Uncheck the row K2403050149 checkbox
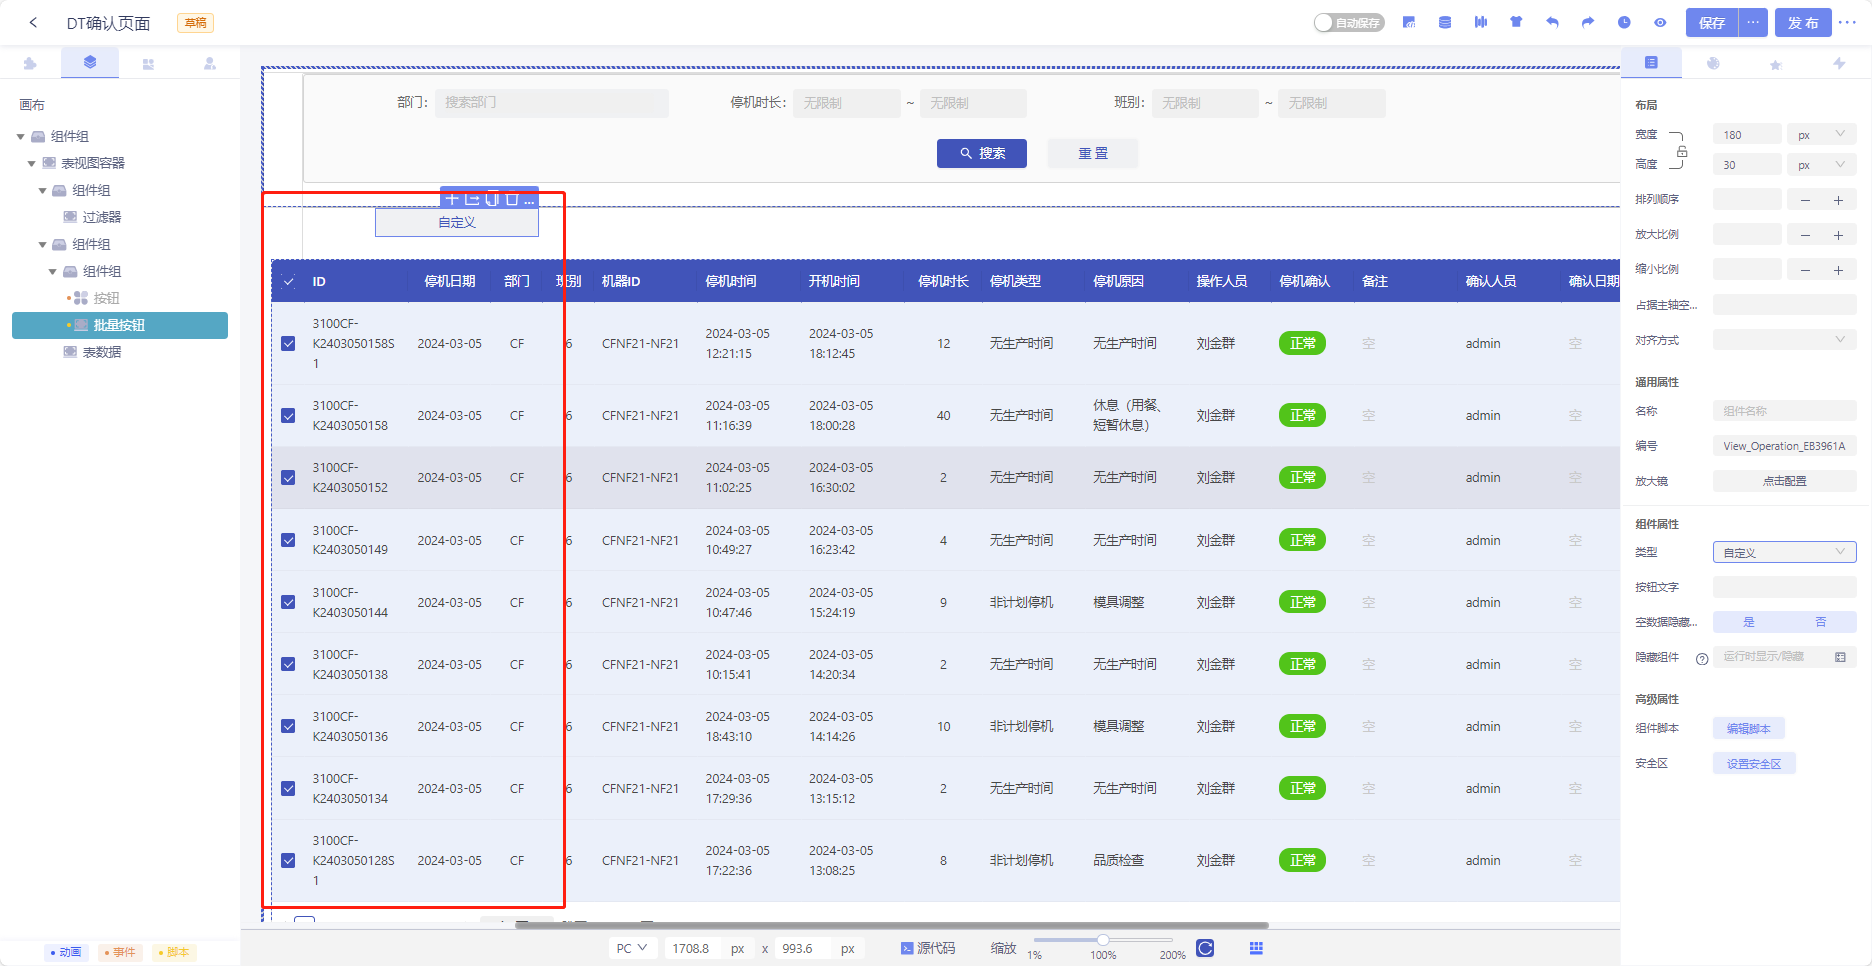The image size is (1872, 966). pyautogui.click(x=288, y=540)
